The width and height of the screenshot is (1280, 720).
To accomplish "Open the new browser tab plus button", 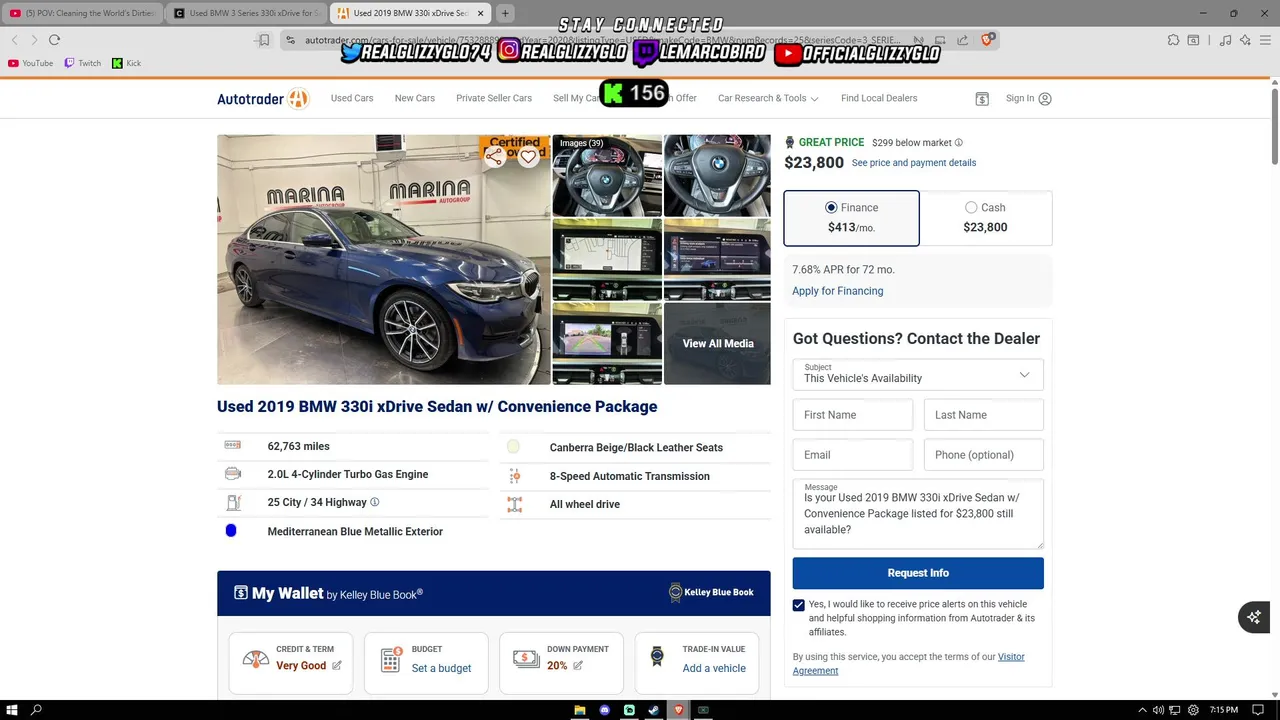I will pos(505,13).
